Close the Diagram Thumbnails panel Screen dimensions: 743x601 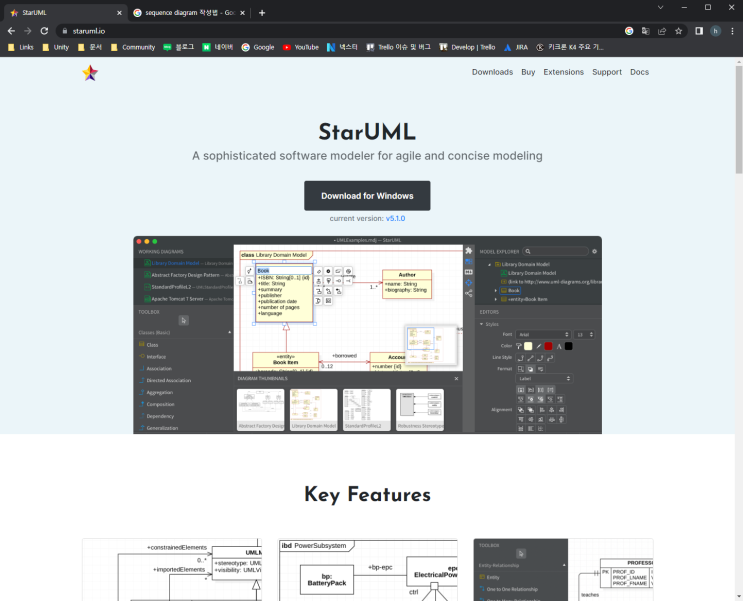click(456, 379)
